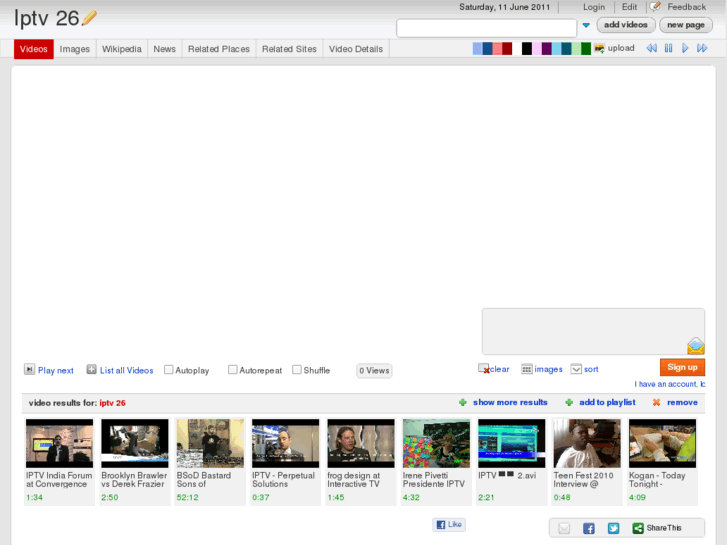Switch to the Videos tab
The height and width of the screenshot is (545, 727).
point(33,49)
